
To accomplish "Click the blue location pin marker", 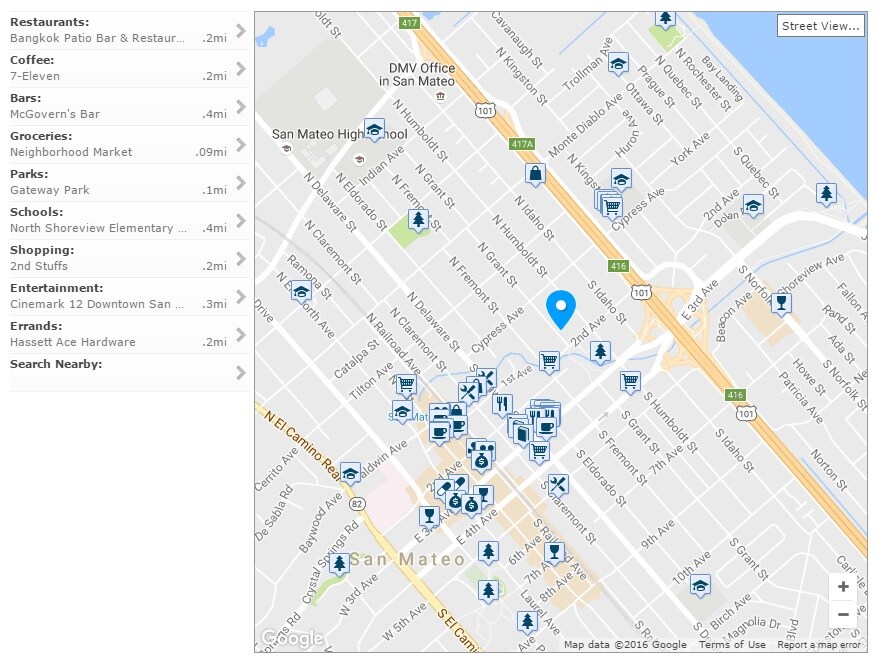I will point(562,309).
